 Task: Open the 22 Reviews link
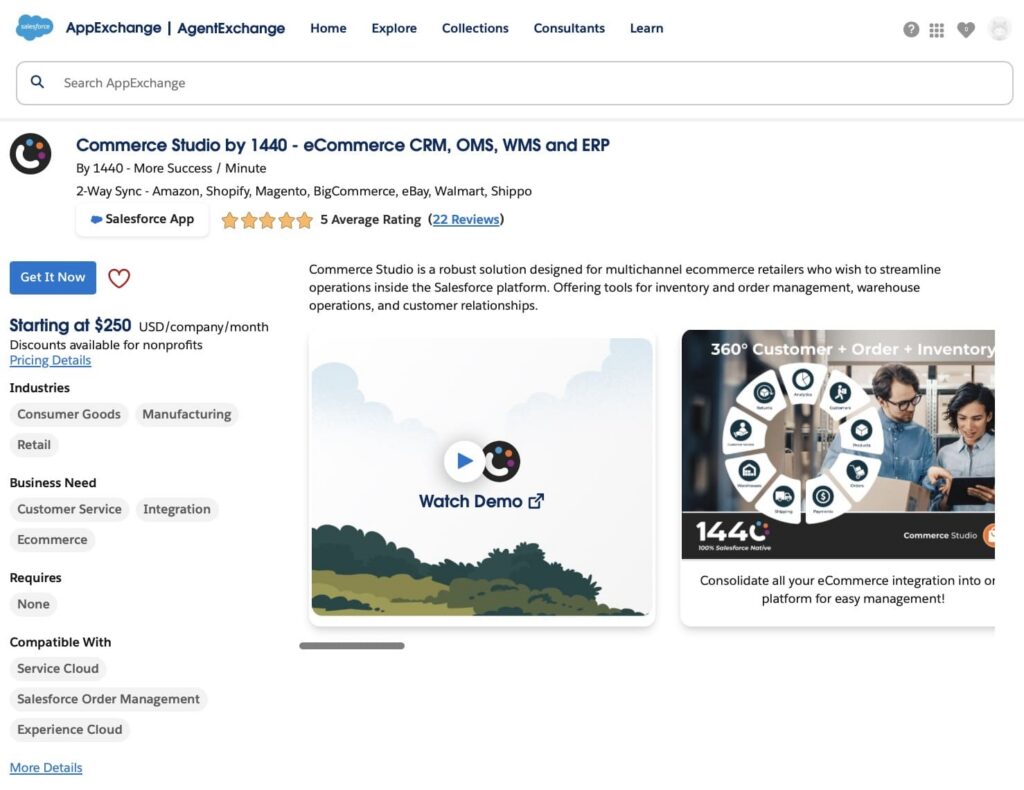[x=466, y=219]
